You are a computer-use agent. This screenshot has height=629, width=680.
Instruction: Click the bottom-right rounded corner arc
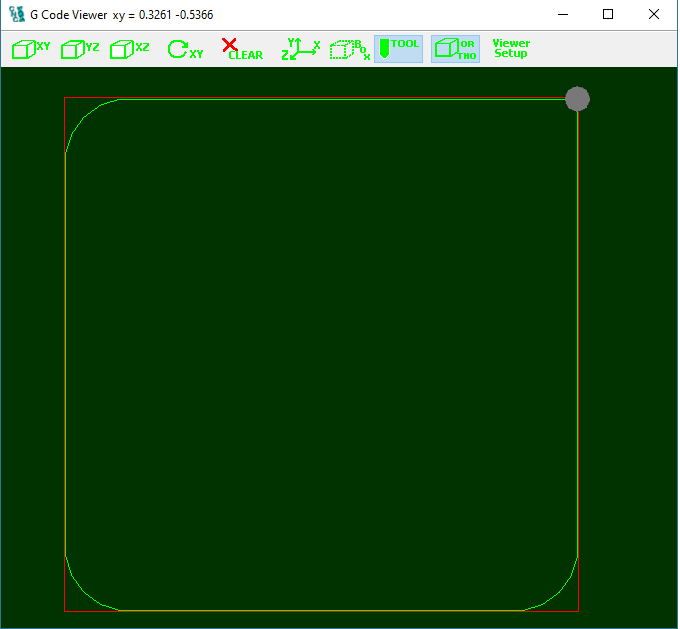tap(561, 593)
